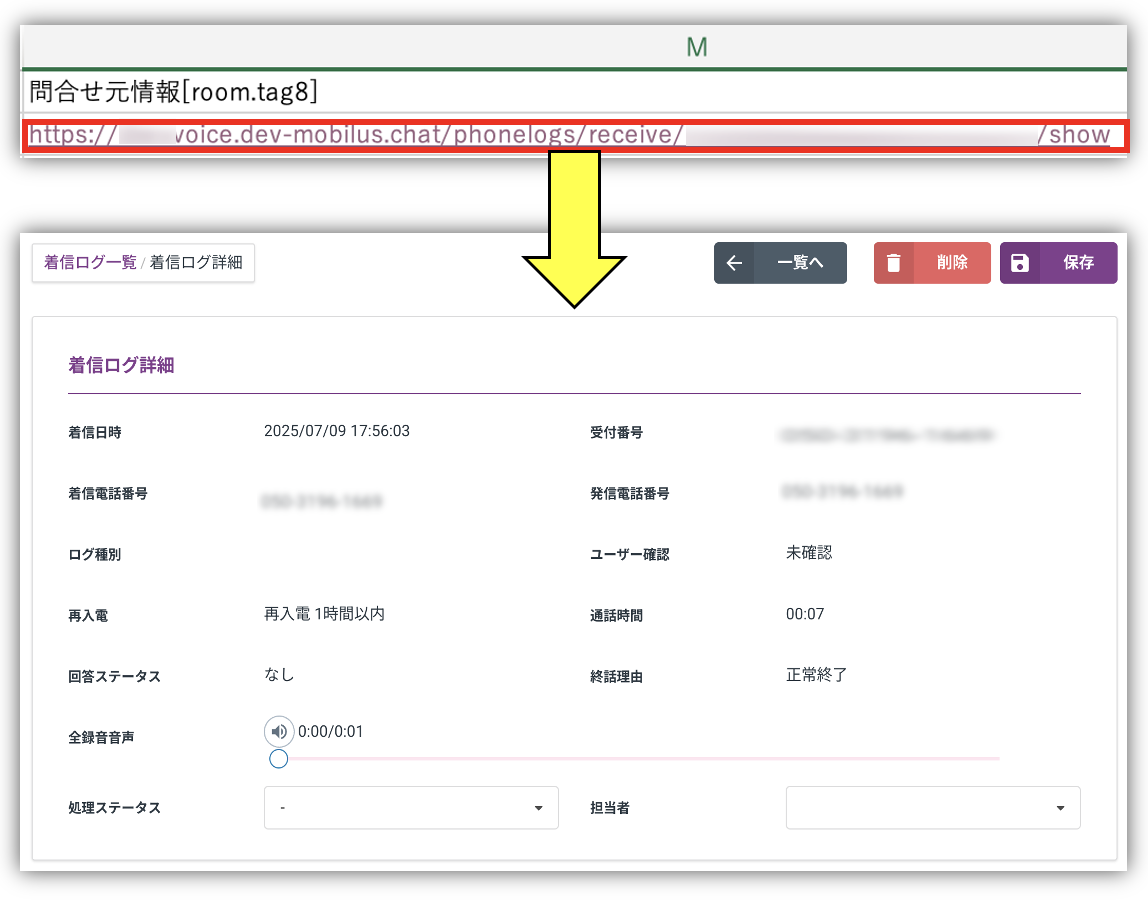The image size is (1148, 900).
Task: Click the 0:00/0:01 audio time display
Action: click(331, 732)
